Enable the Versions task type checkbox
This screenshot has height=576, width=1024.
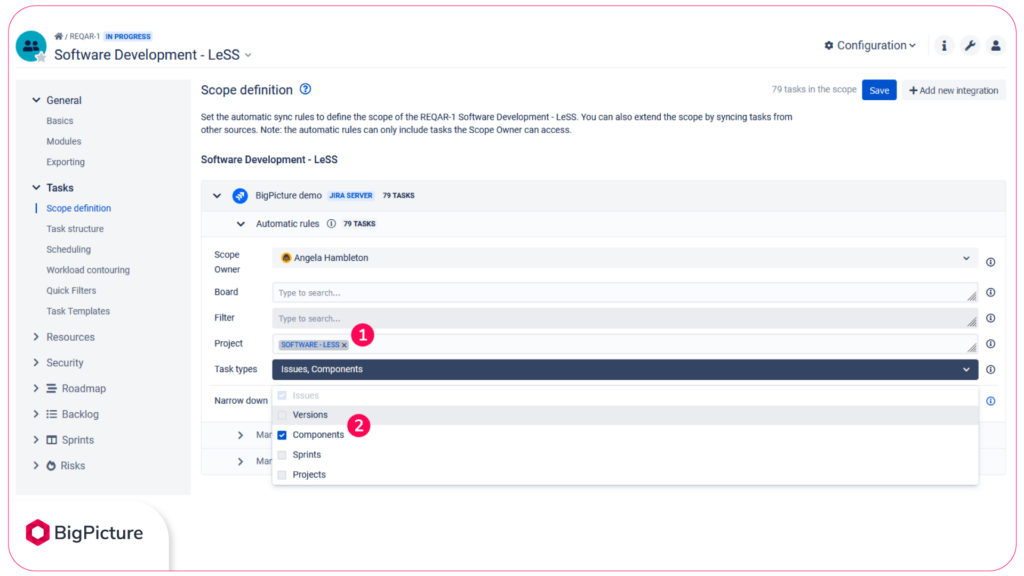[x=281, y=414]
